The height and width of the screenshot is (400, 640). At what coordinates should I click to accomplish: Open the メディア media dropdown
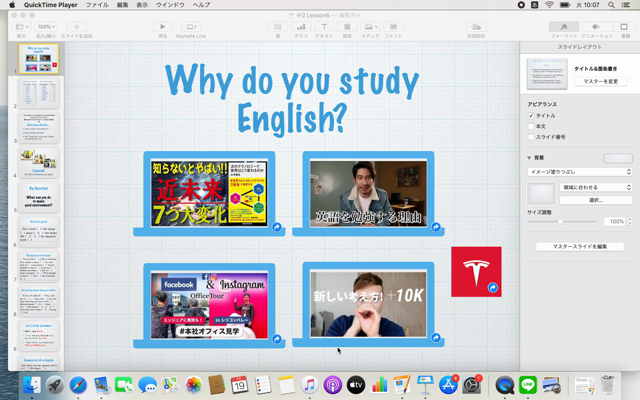(371, 27)
